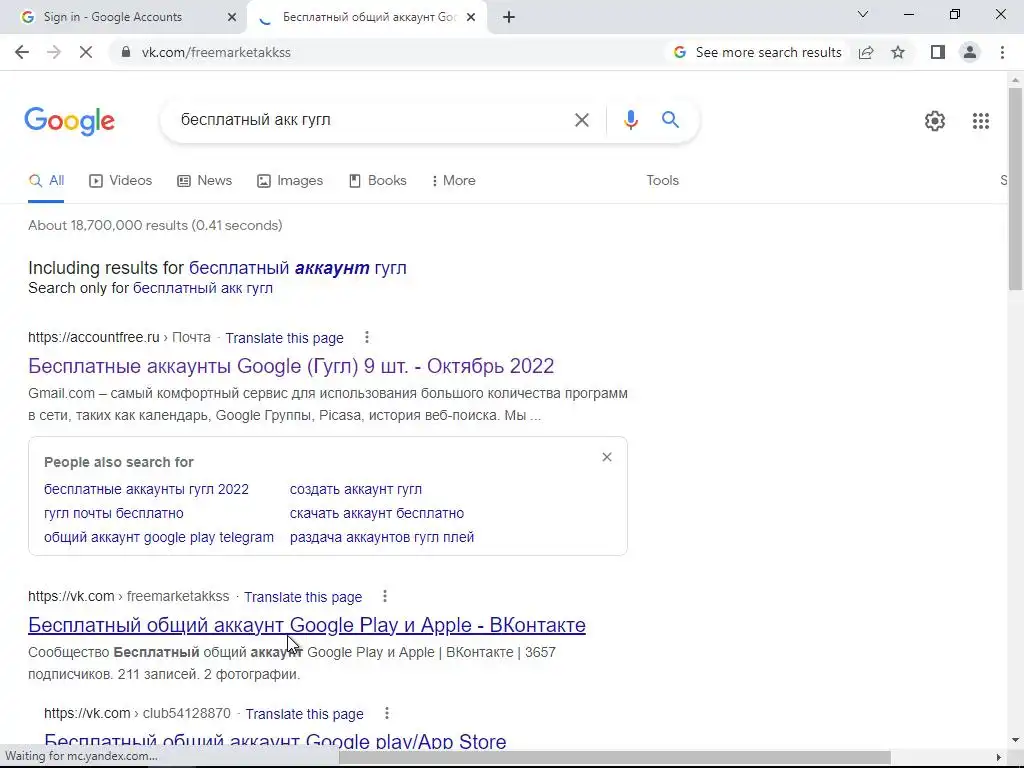Click the vertical scrollbar thumb
The image size is (1024, 768).
point(1015,188)
